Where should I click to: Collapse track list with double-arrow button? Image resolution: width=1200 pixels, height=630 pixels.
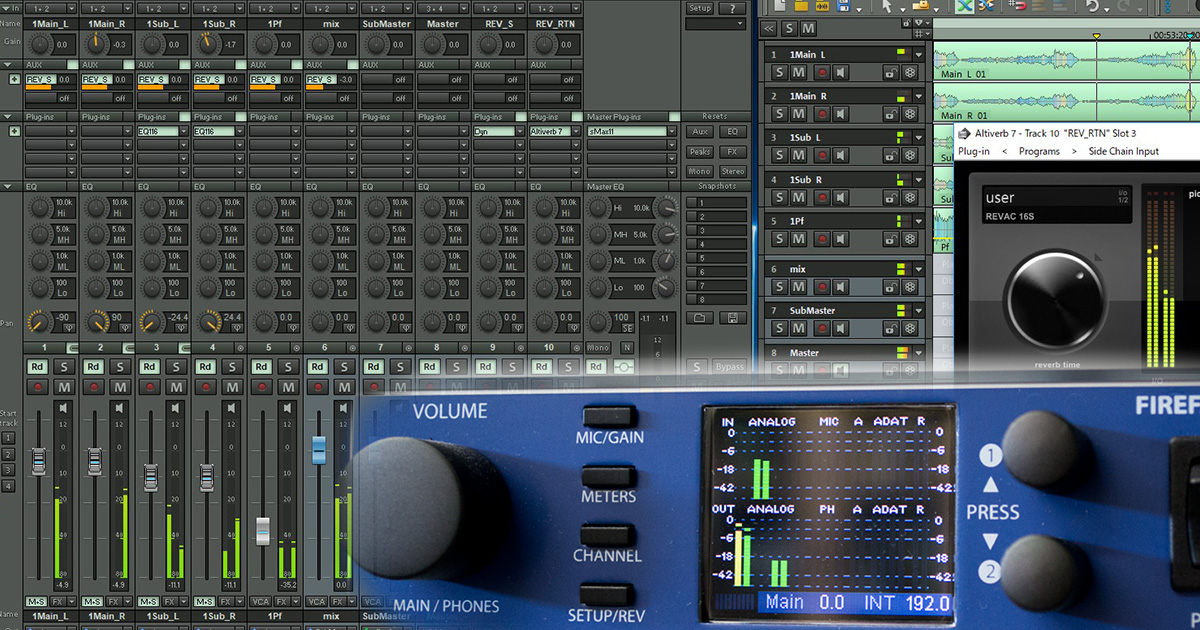click(769, 29)
